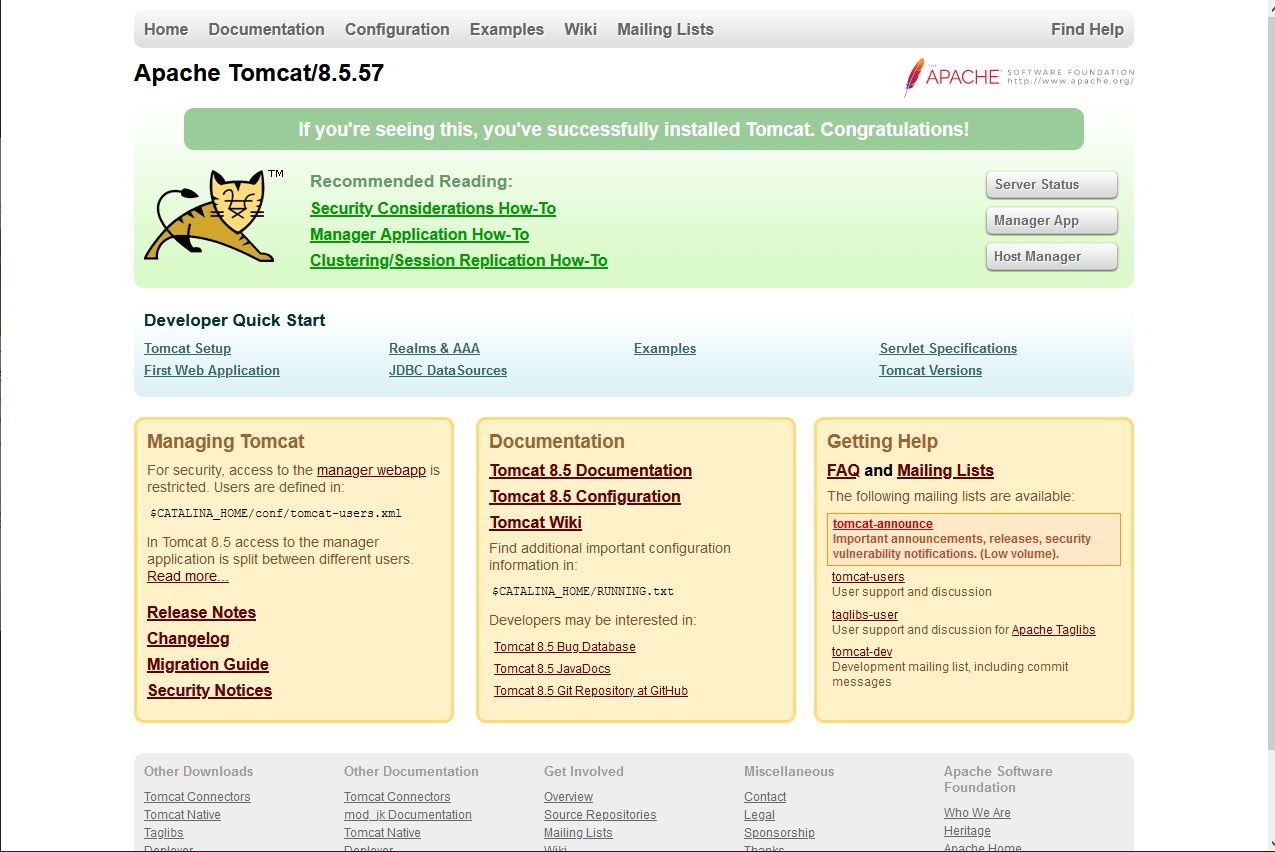The image size is (1275, 852).
Task: Click the $CATALINA_HOME/conf/tomcat-users.xml path text
Action: coord(276,513)
